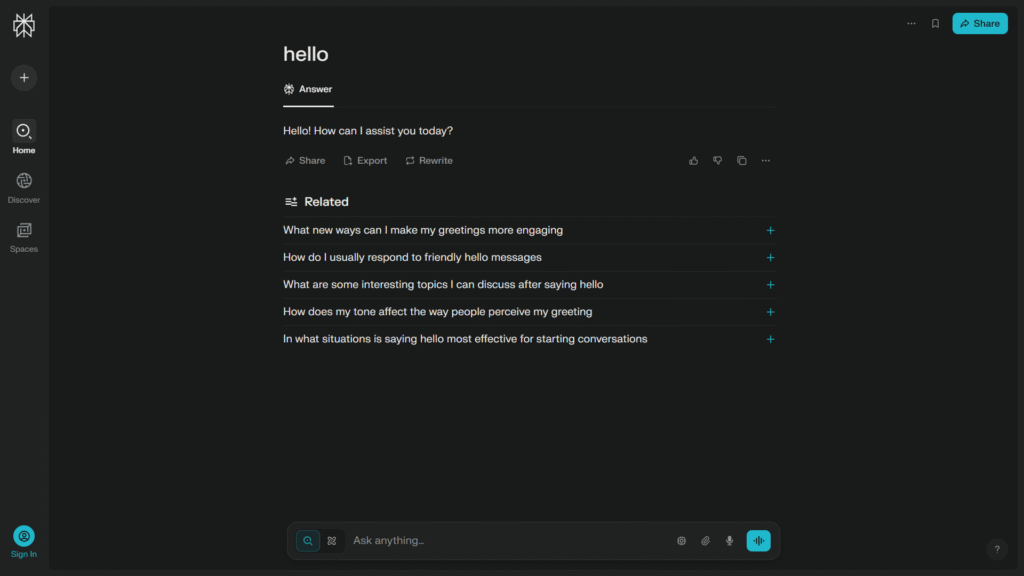Click the thumbs up icon
This screenshot has width=1024, height=576.
(694, 161)
